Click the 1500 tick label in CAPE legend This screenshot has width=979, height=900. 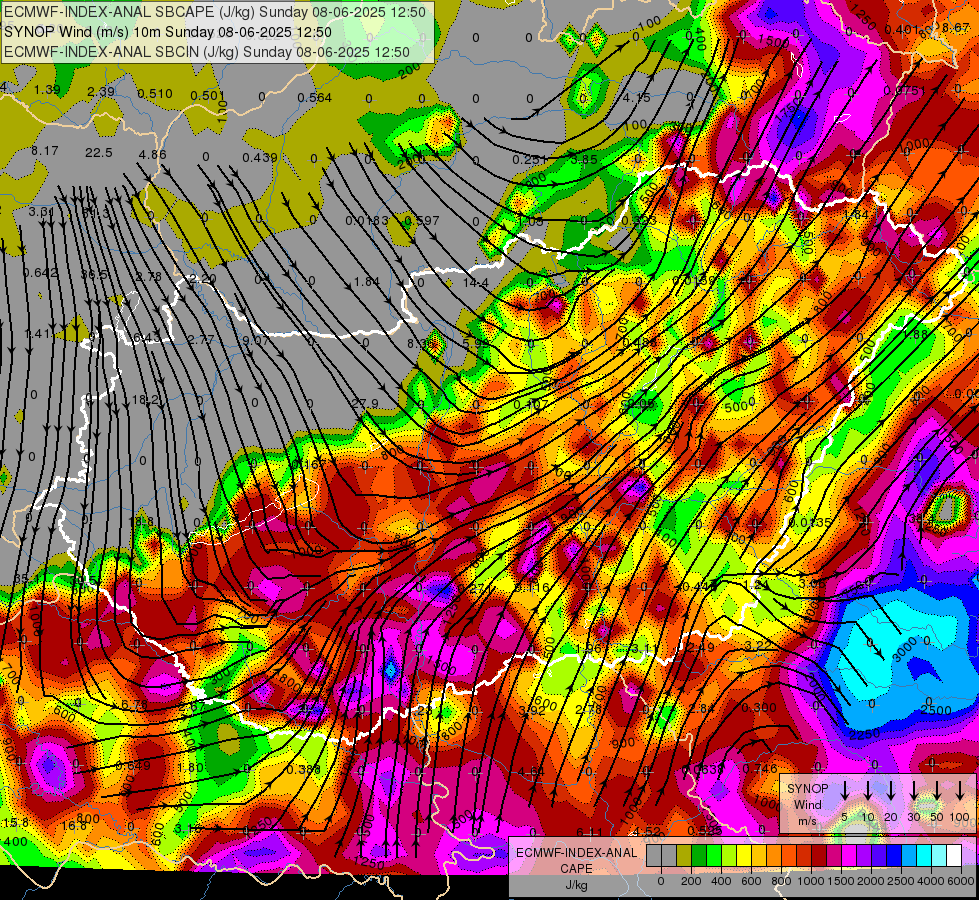click(840, 881)
